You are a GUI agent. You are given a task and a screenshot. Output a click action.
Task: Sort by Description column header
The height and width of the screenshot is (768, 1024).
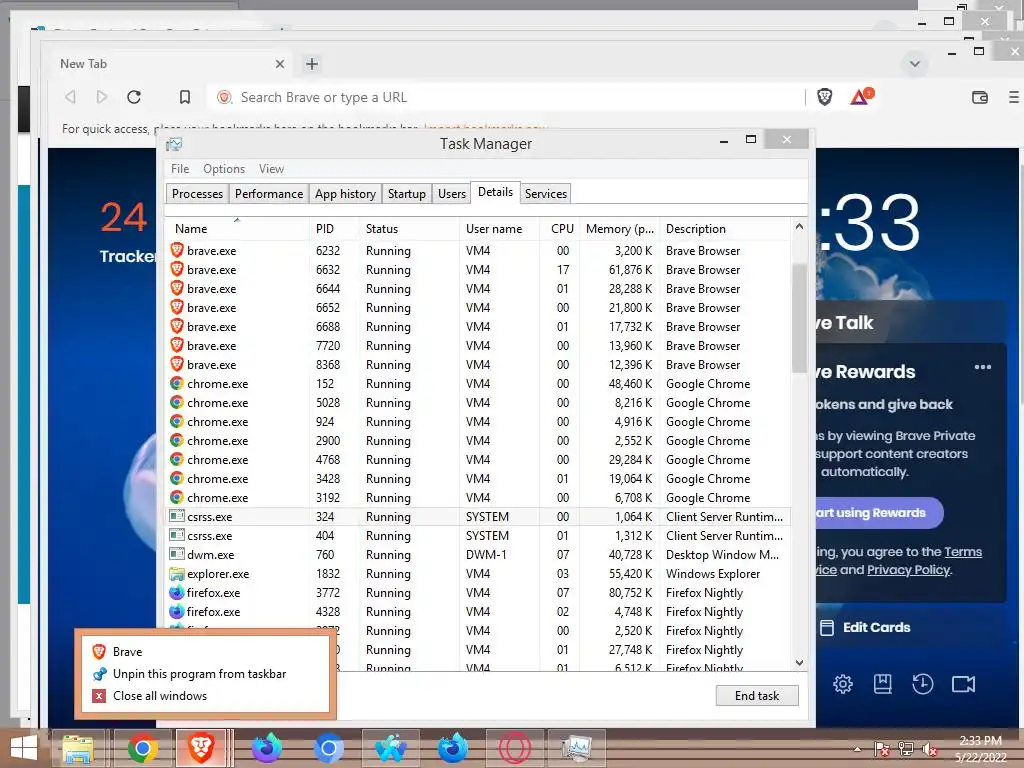(725, 229)
